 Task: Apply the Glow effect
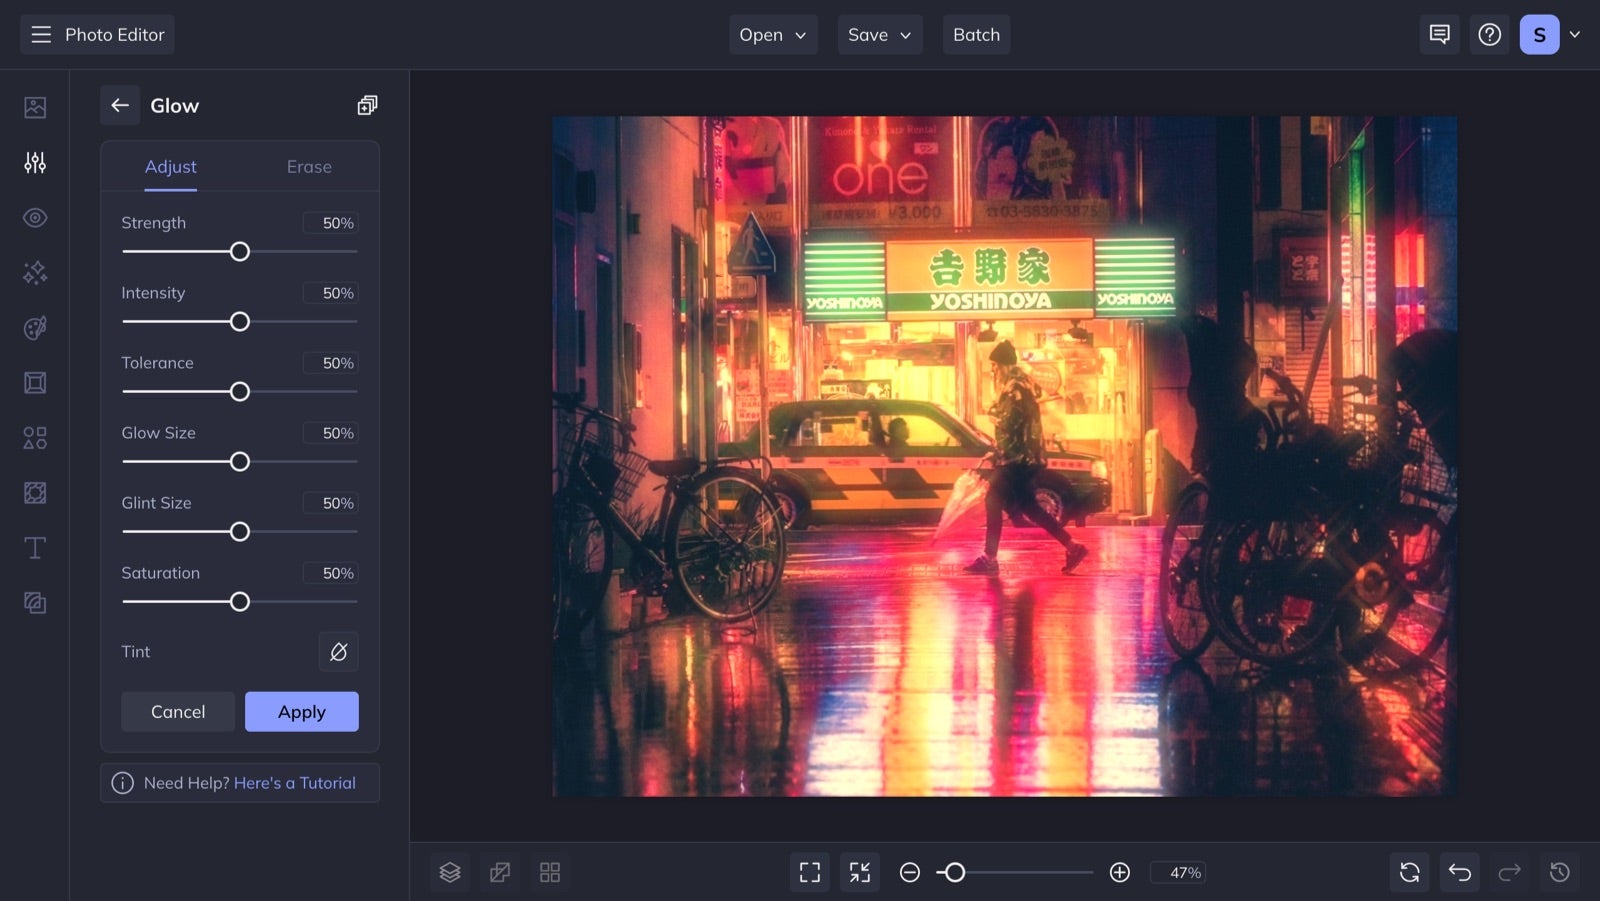click(301, 711)
